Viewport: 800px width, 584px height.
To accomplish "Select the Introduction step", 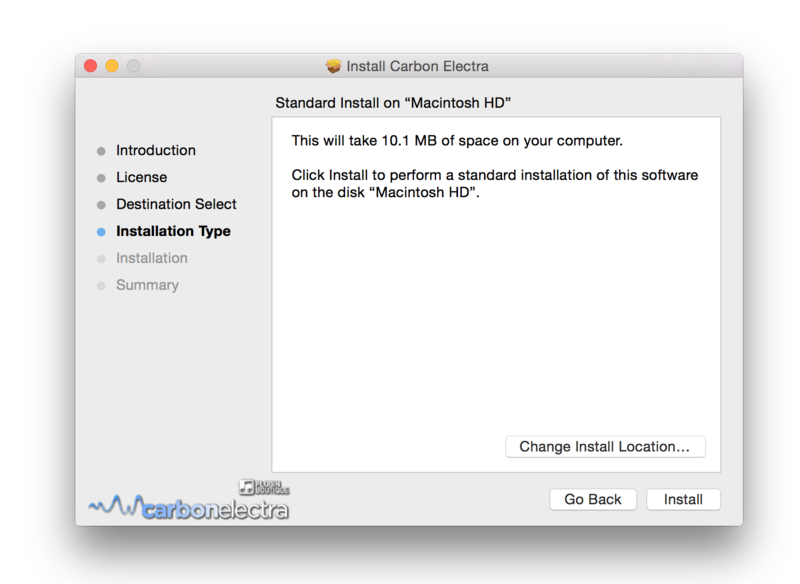I will click(156, 150).
